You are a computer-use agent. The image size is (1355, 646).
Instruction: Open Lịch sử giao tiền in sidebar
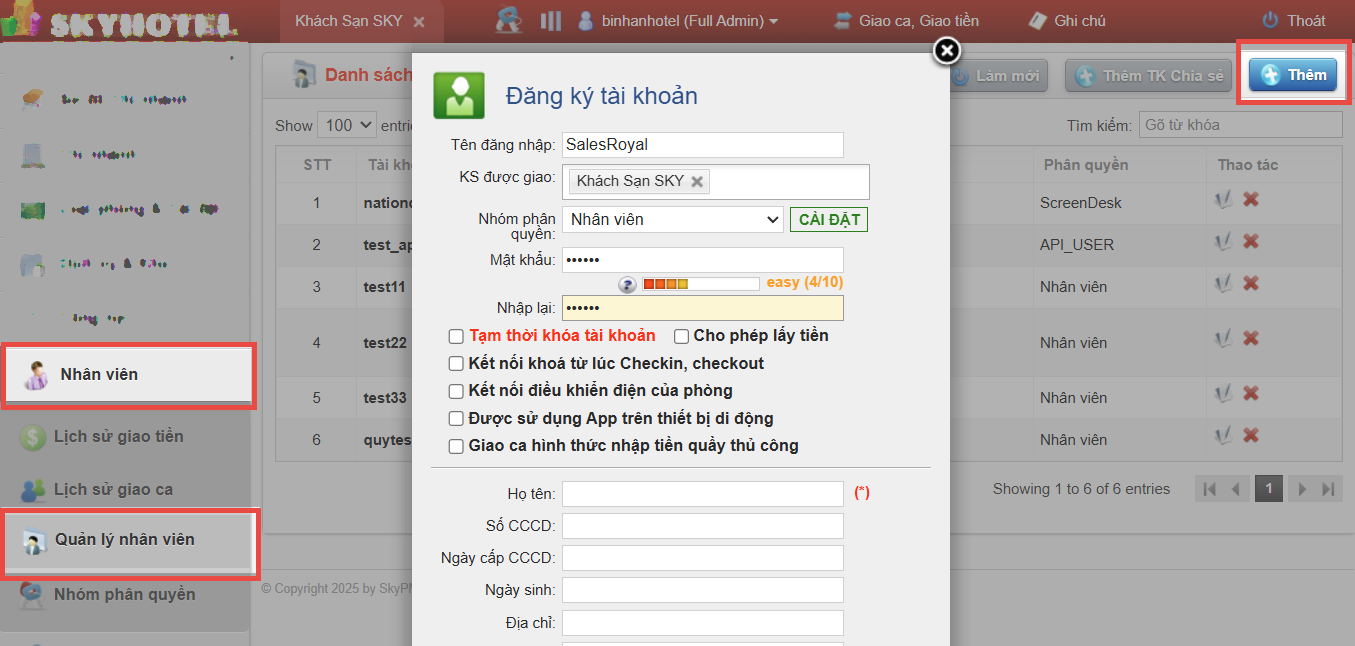(x=118, y=436)
